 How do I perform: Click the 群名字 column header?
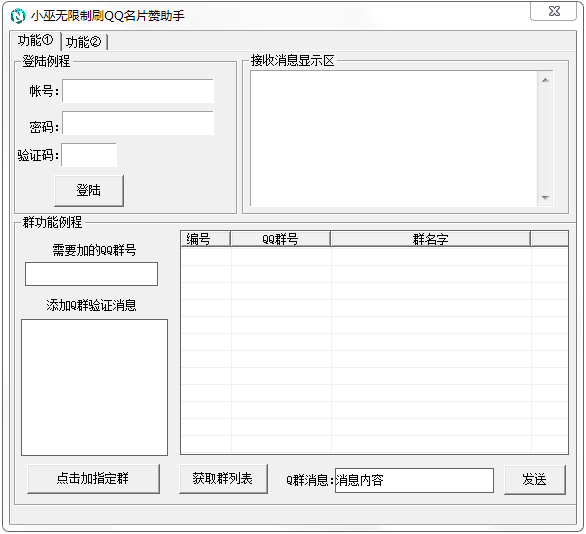430,239
